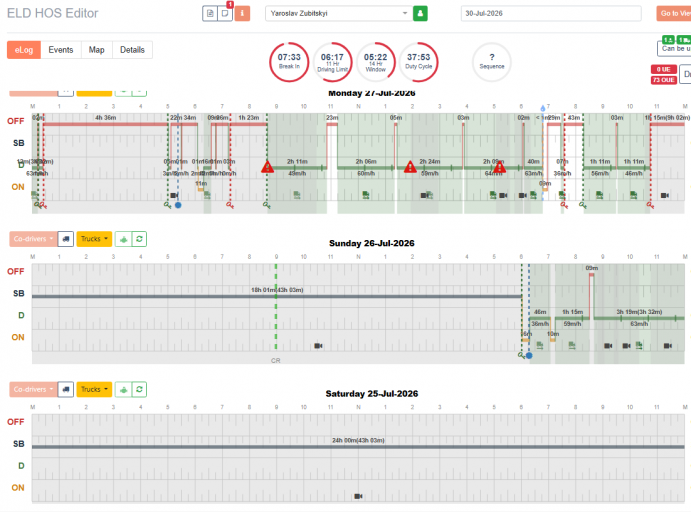Click the 05:22 14 Hr Window gauge
The width and height of the screenshot is (691, 512).
point(375,62)
